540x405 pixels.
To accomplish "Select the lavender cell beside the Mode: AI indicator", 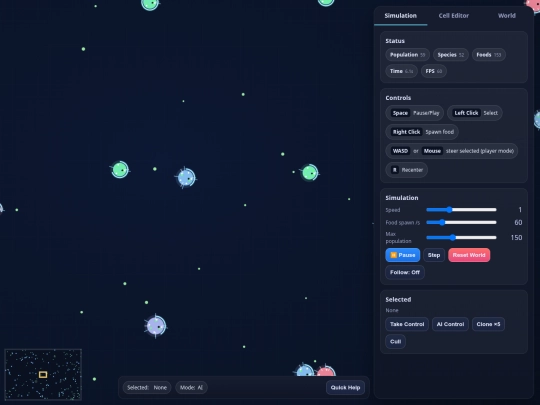I will [x=156, y=325].
